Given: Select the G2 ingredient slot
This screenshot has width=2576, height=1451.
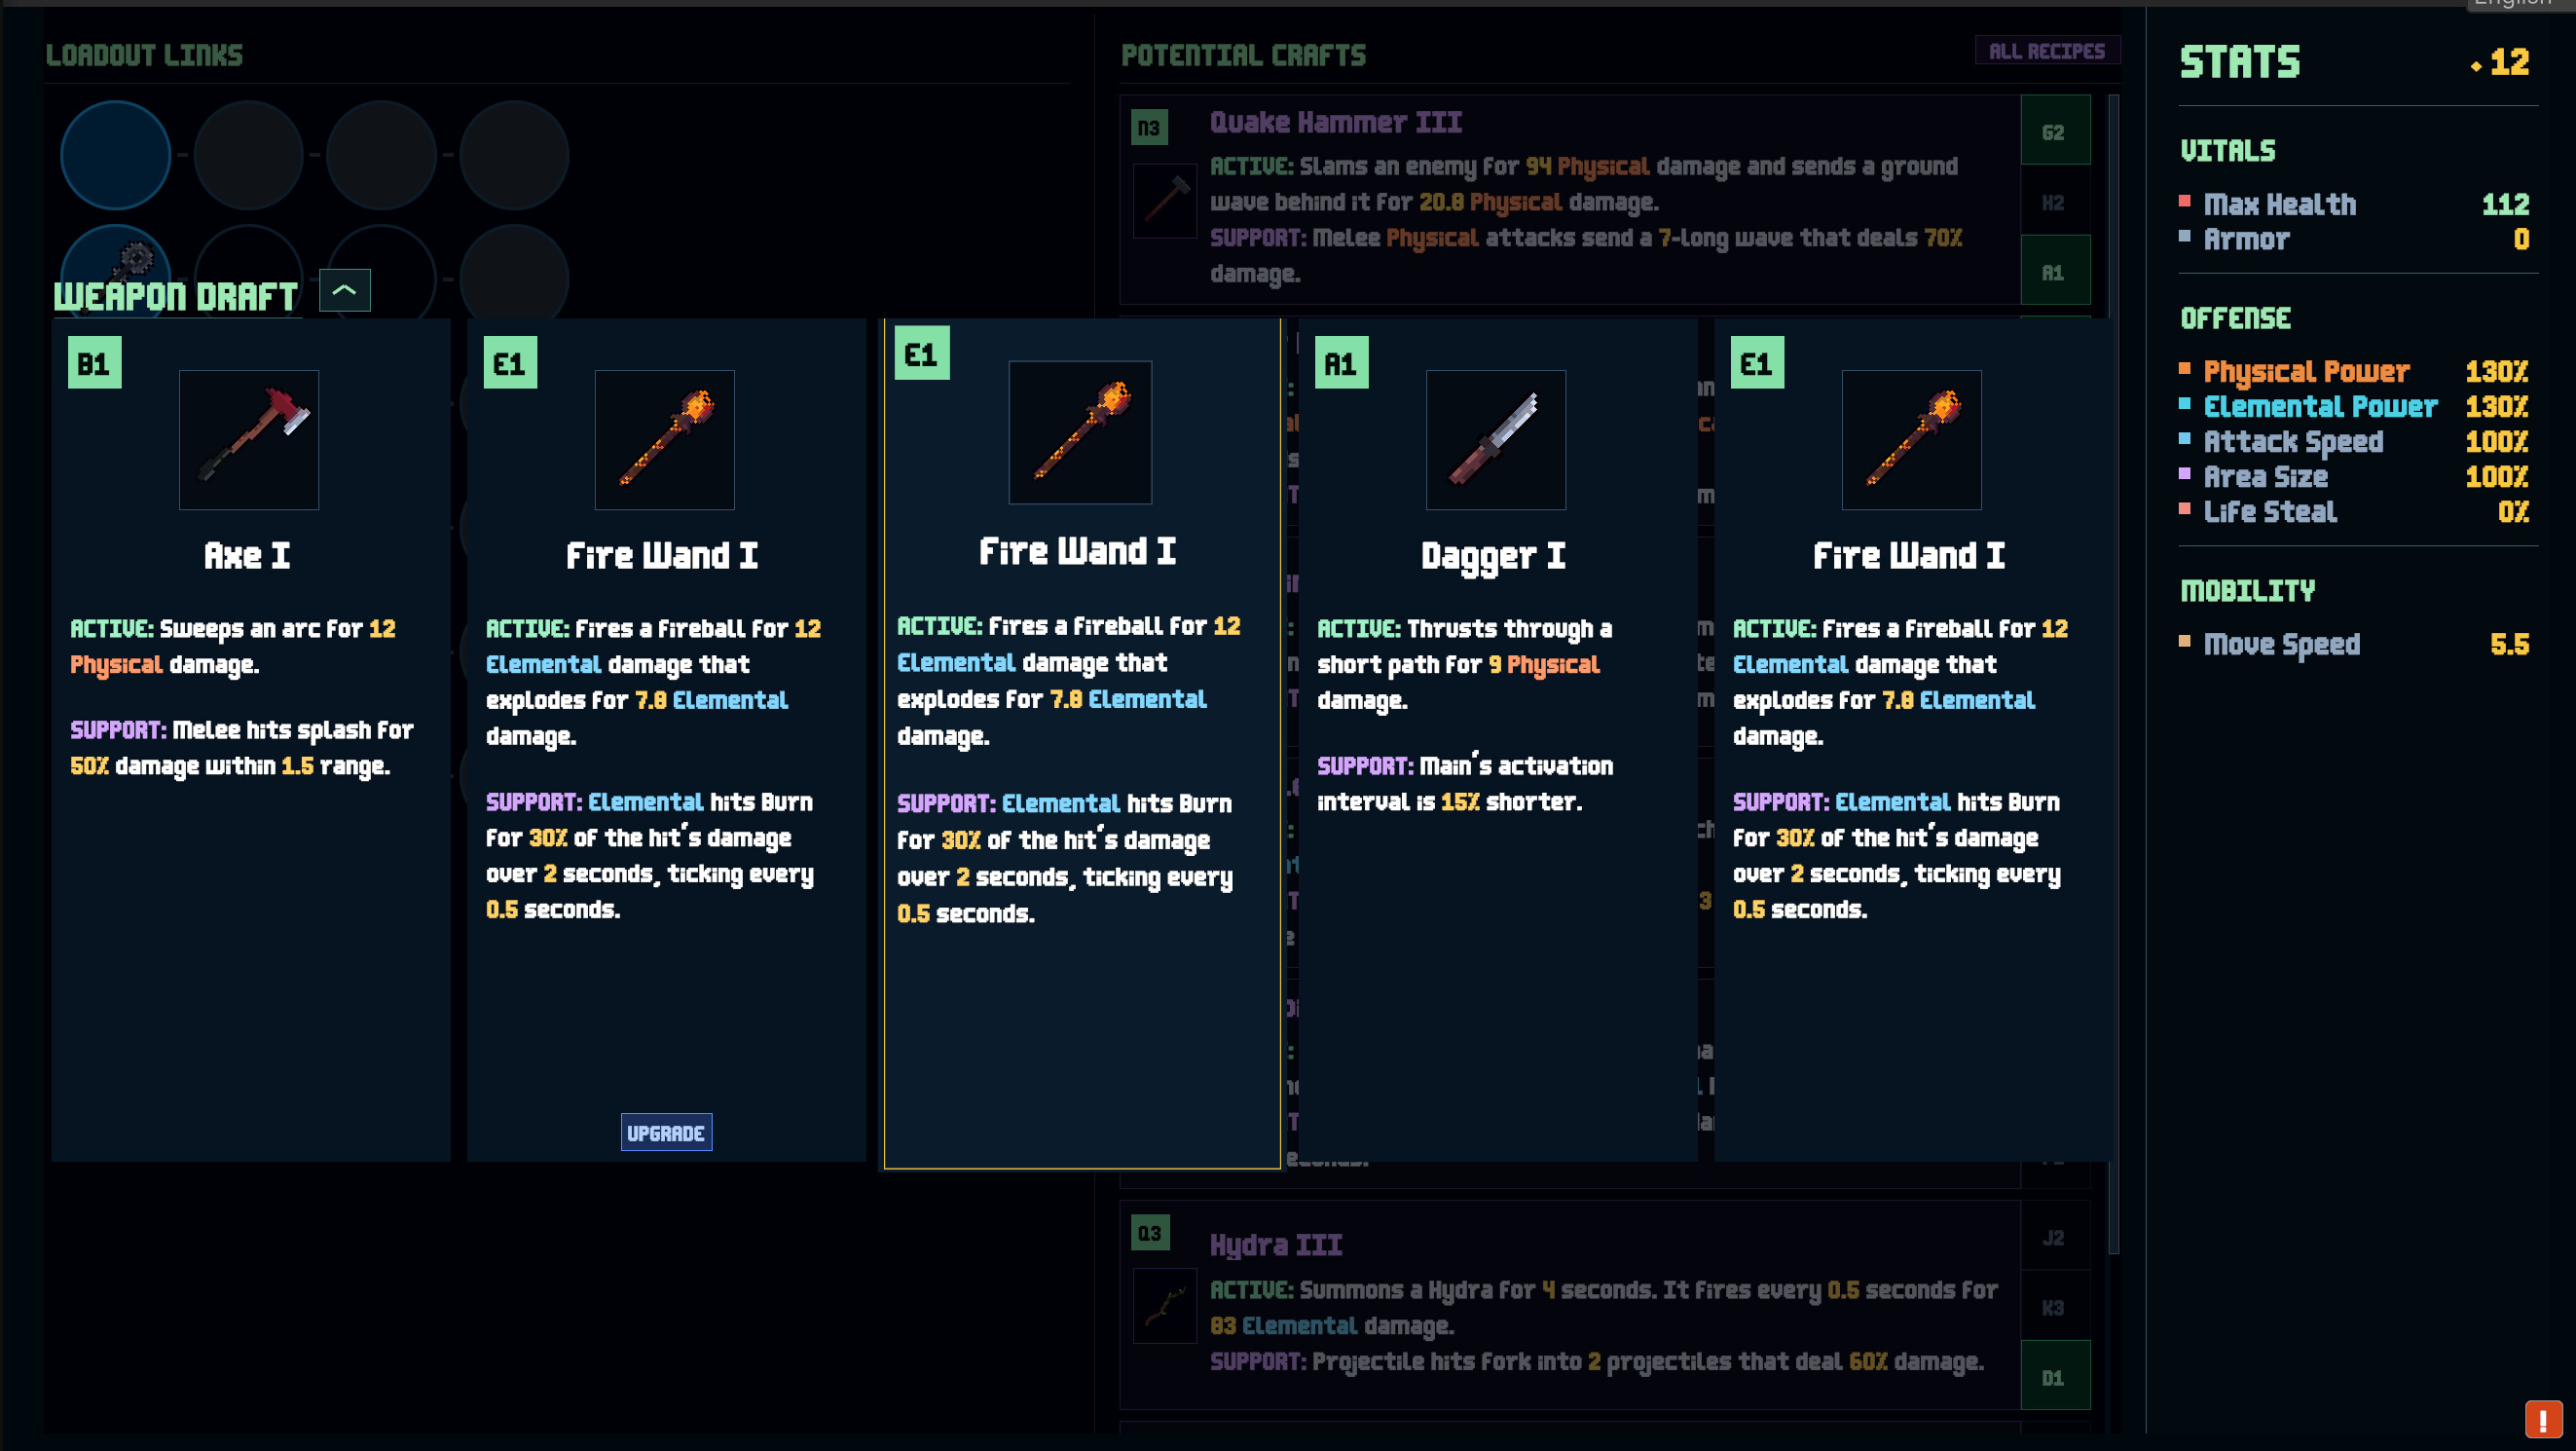Looking at the screenshot, I should pos(2054,131).
